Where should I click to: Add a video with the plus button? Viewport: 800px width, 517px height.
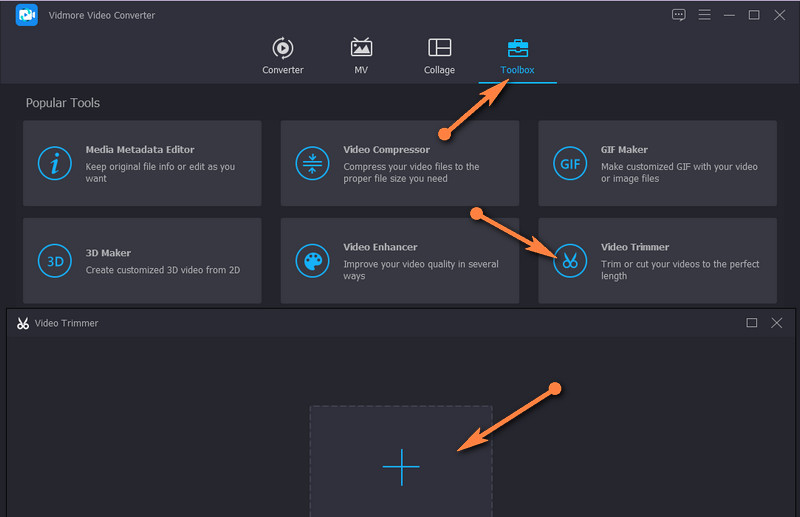point(401,467)
